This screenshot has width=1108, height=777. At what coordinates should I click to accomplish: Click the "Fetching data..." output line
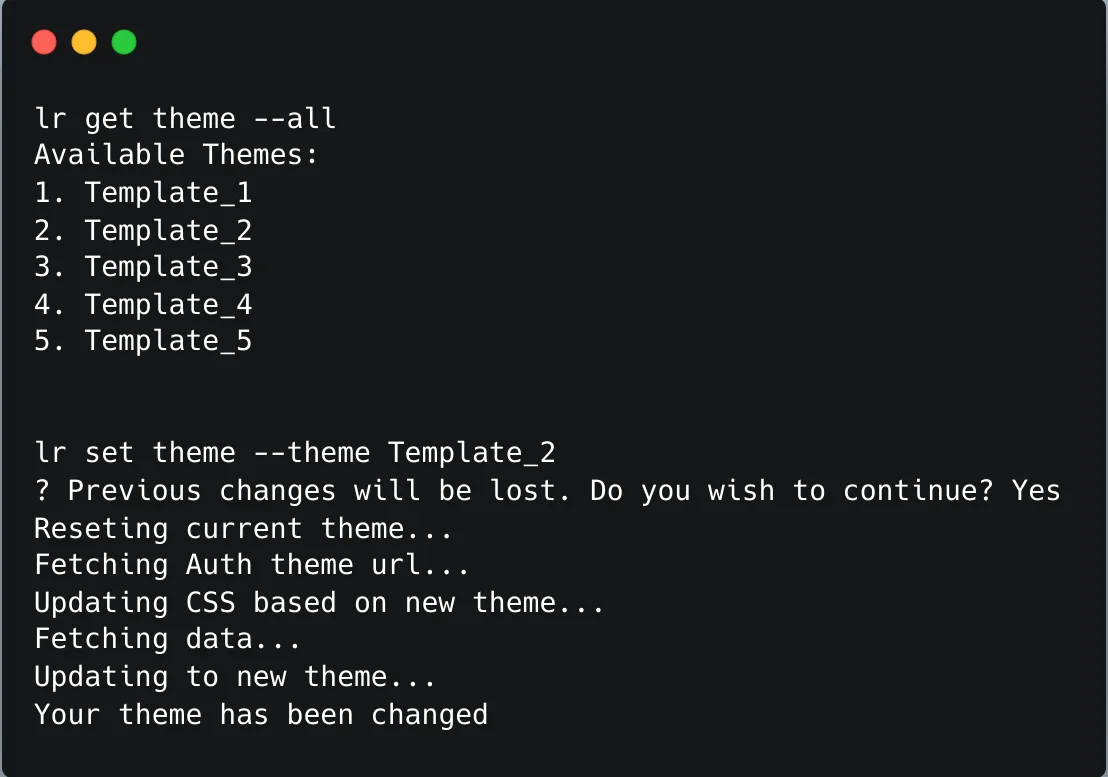pyautogui.click(x=168, y=639)
